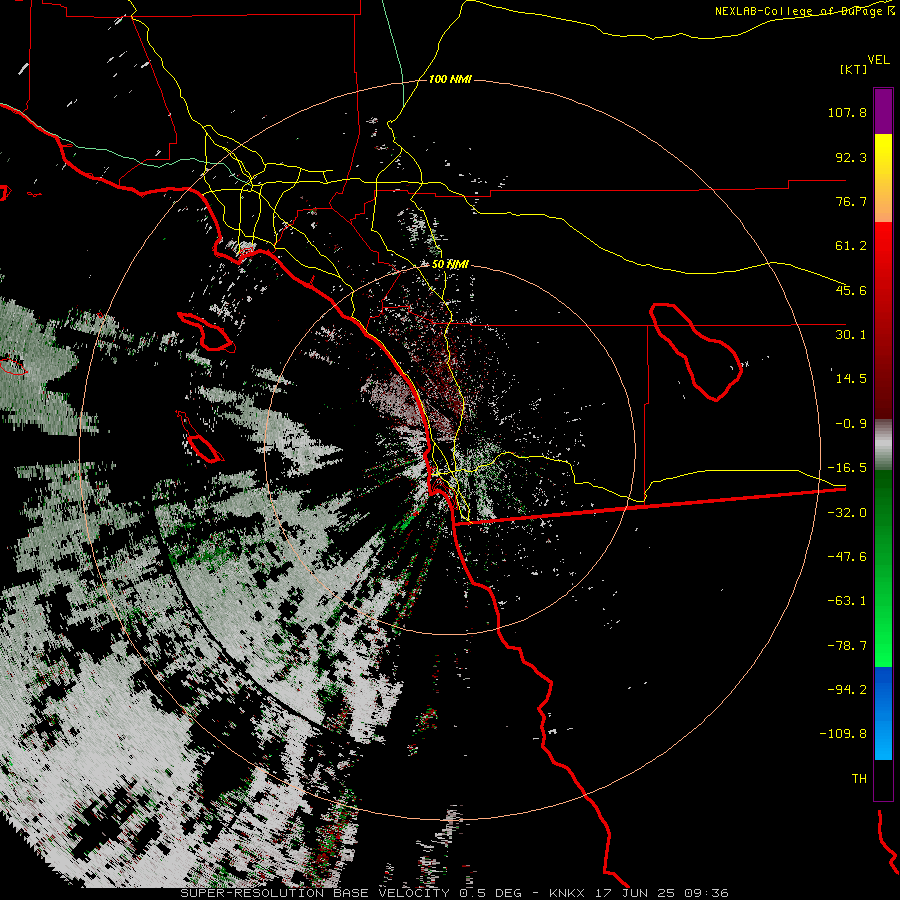The image size is (900, 900).
Task: Click the [KT] units label
Action: (x=854, y=69)
